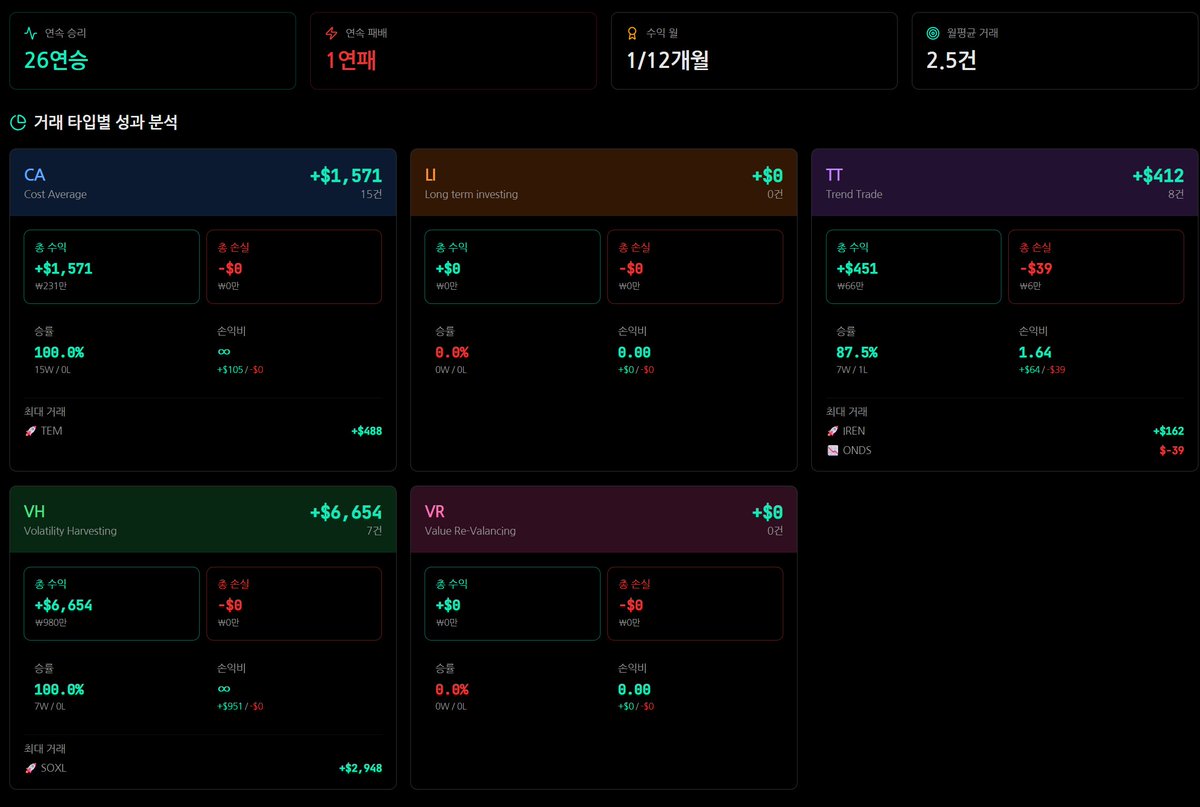Click the ONDS ticker in TT card
1200x807 pixels.
857,450
